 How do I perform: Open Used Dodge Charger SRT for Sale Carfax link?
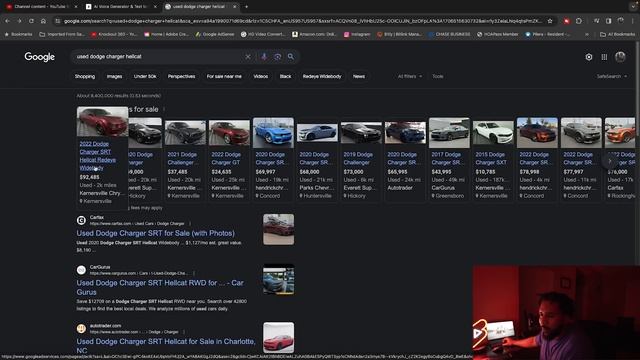coord(156,233)
